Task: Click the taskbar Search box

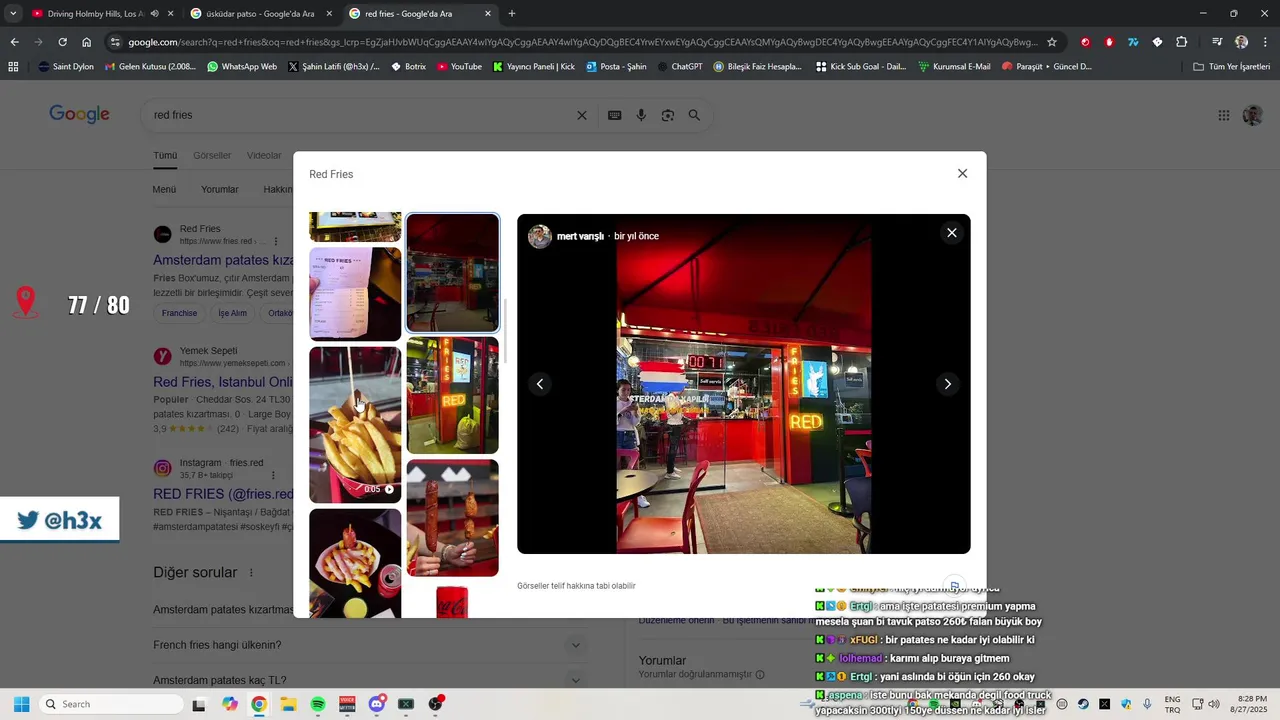Action: pos(110,704)
